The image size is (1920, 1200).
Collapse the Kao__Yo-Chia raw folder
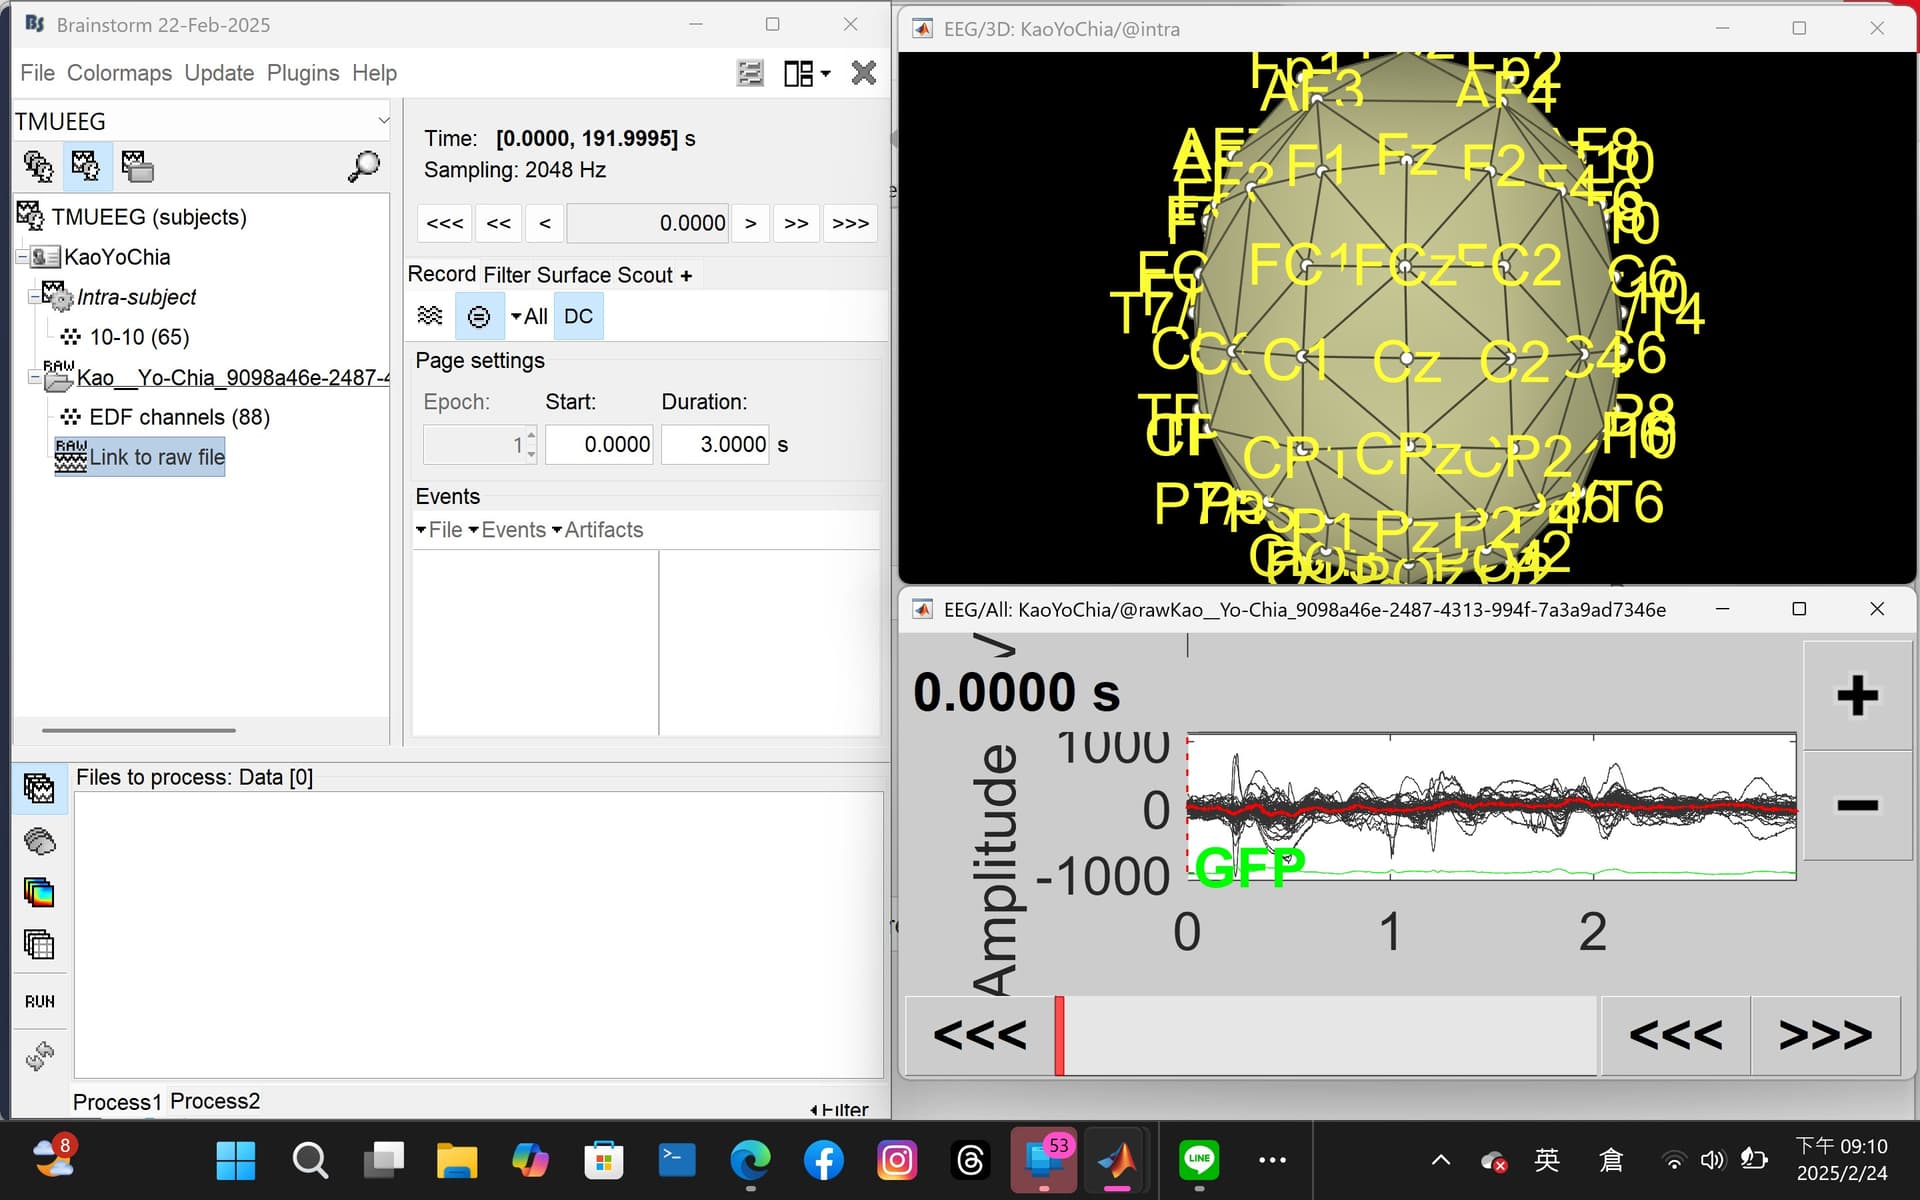pyautogui.click(x=35, y=378)
